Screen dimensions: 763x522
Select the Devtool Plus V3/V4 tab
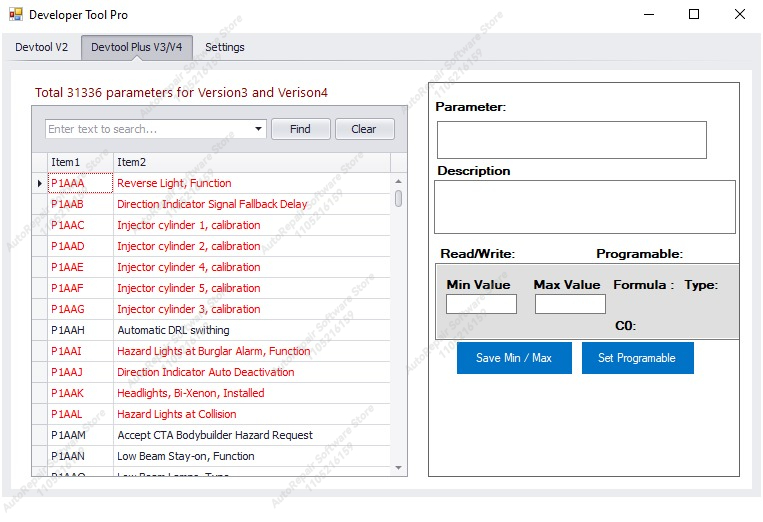(x=137, y=47)
